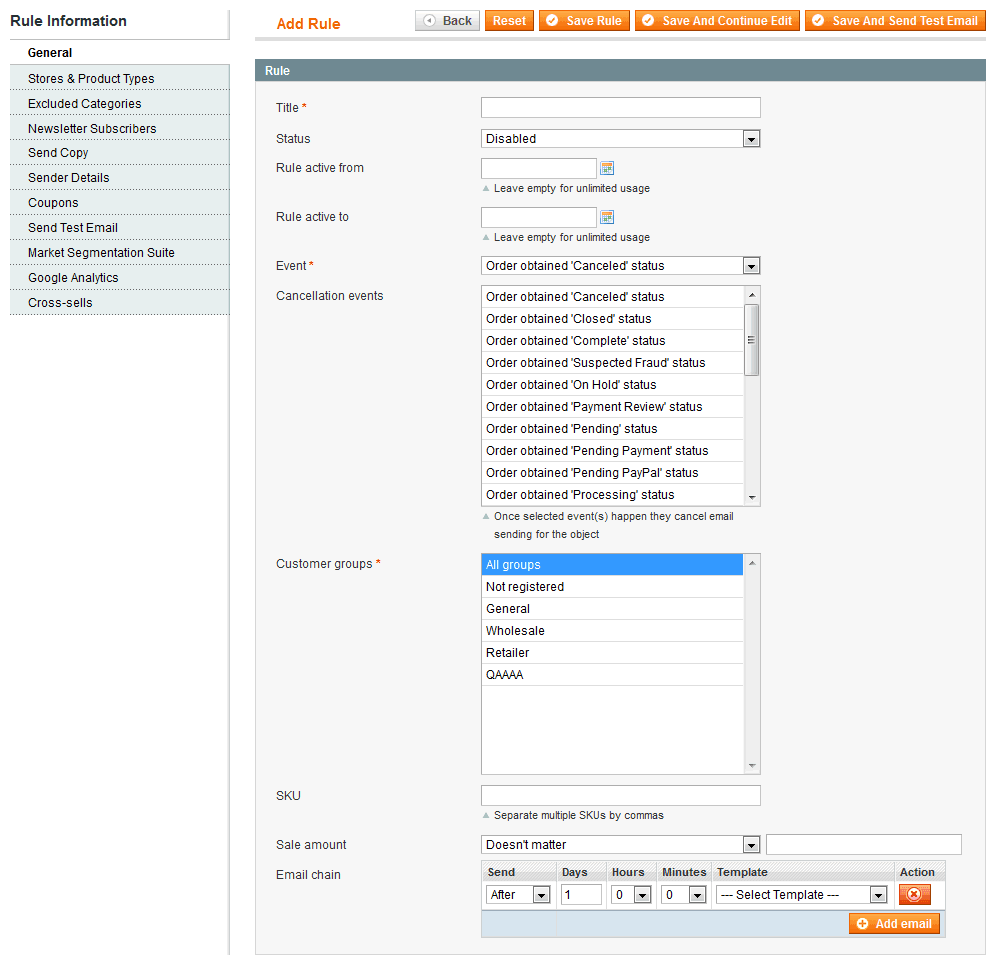Select 'Suspected Fraud' status cancellation event
The height and width of the screenshot is (965, 996).
612,363
